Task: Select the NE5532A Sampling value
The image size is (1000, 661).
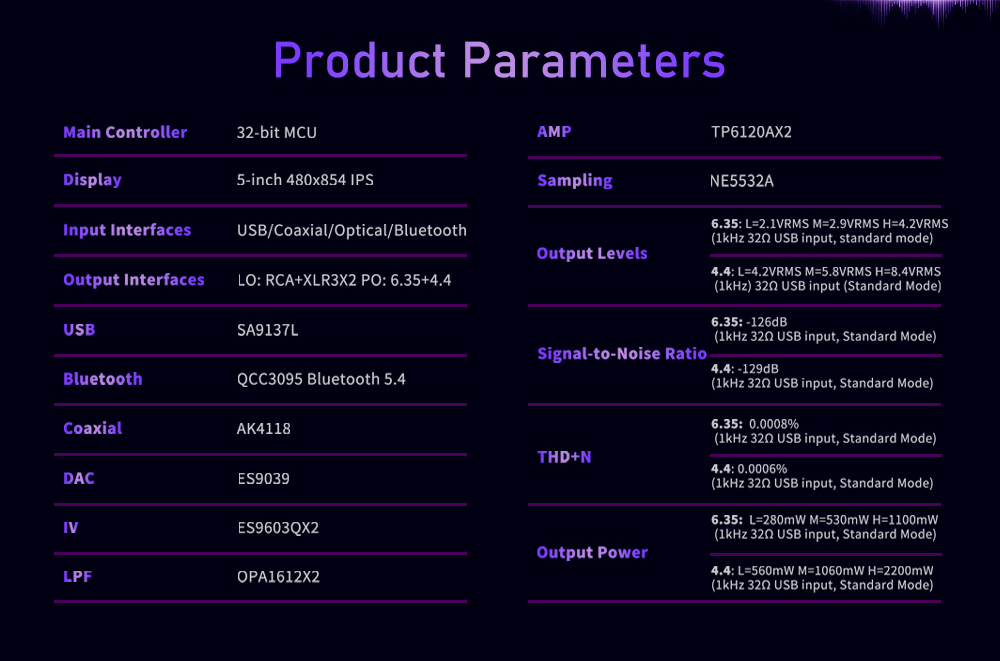Action: click(742, 181)
